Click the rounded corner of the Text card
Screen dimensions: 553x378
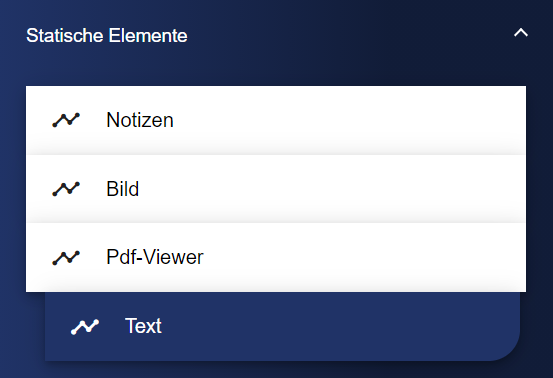[506, 347]
